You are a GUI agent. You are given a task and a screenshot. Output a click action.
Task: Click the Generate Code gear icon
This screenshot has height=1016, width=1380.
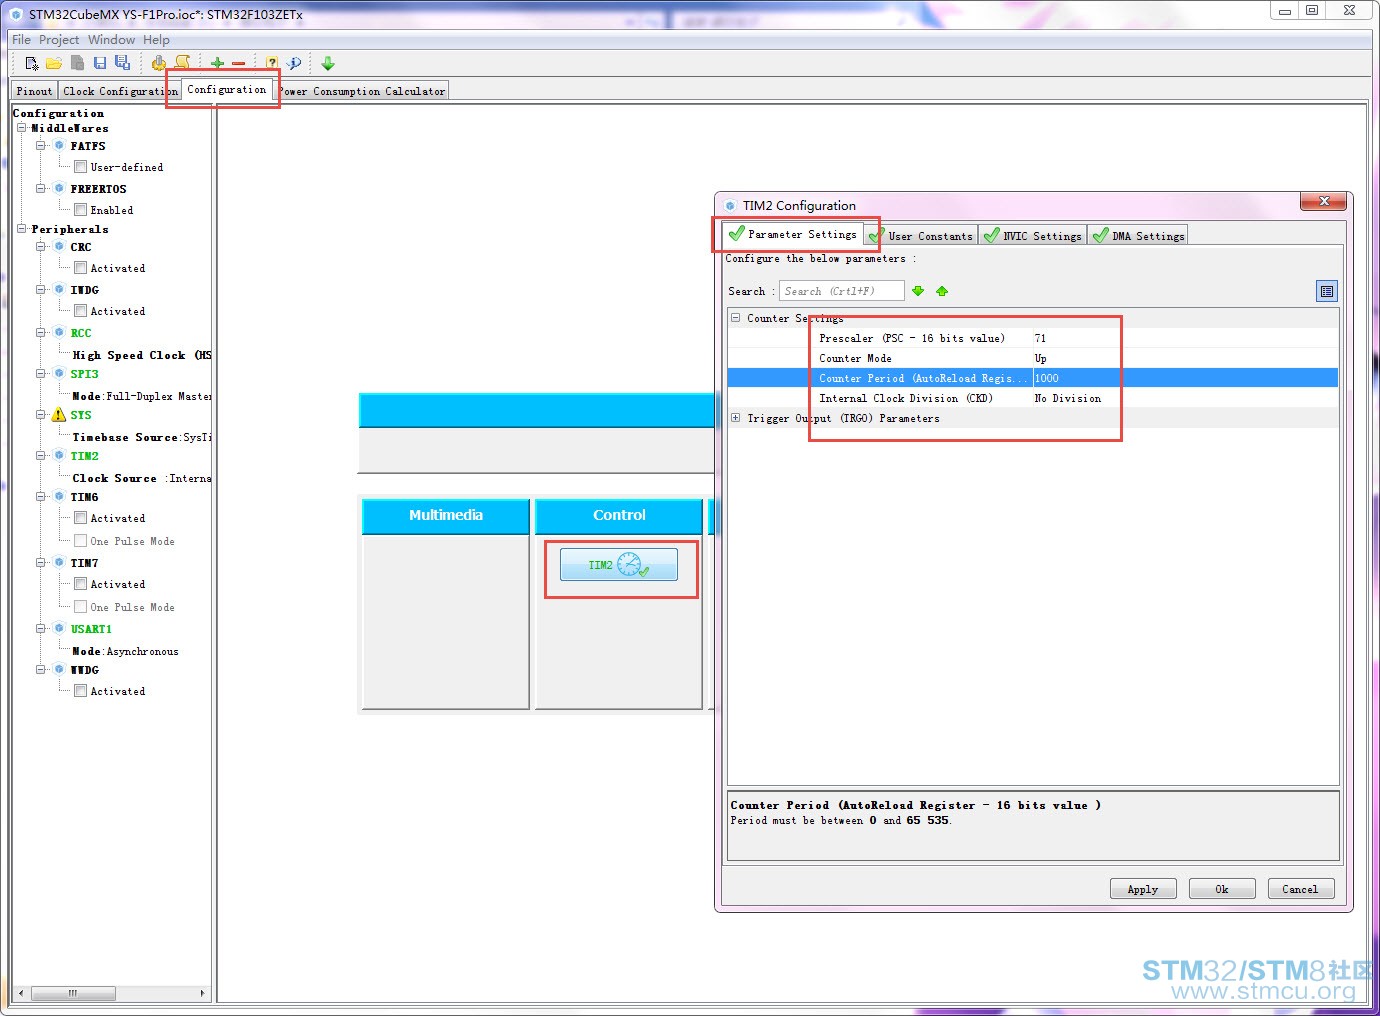point(159,63)
